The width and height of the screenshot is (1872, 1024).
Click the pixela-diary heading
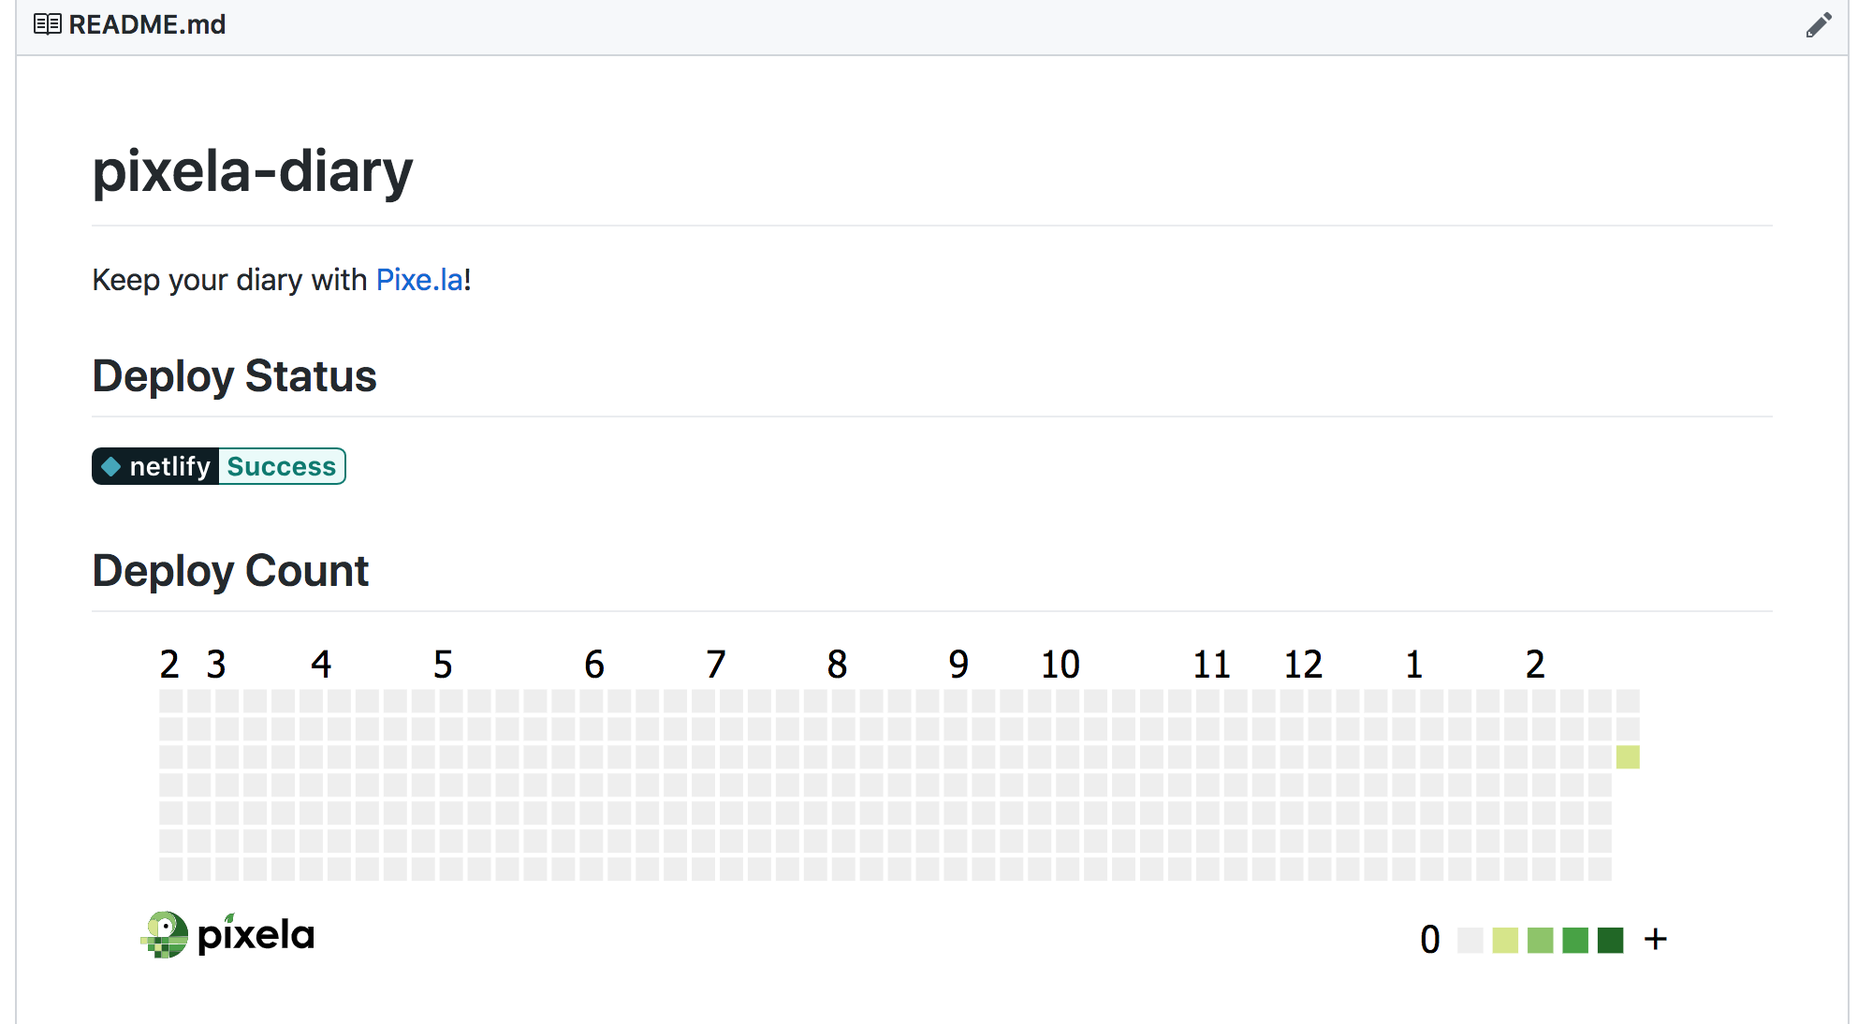click(x=252, y=171)
